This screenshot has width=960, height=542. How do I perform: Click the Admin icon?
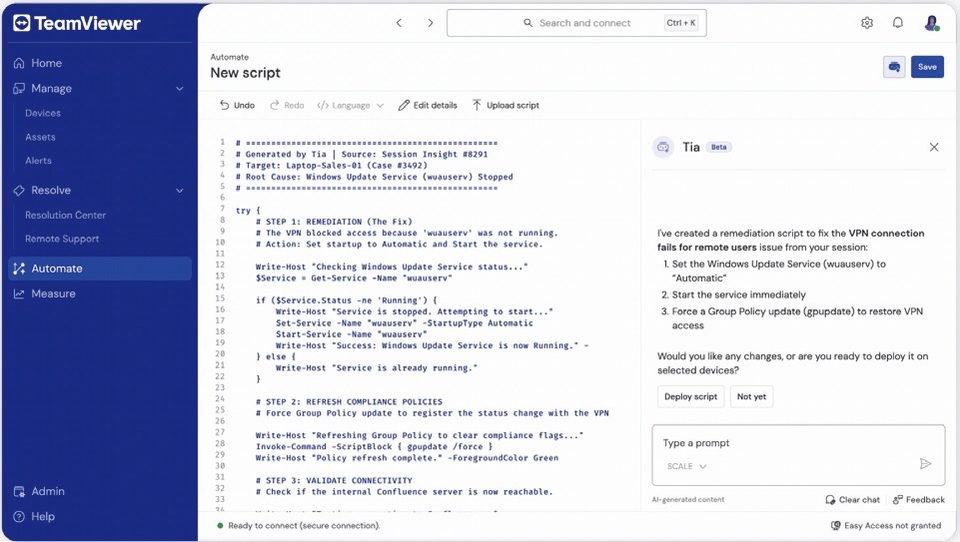pyautogui.click(x=19, y=491)
